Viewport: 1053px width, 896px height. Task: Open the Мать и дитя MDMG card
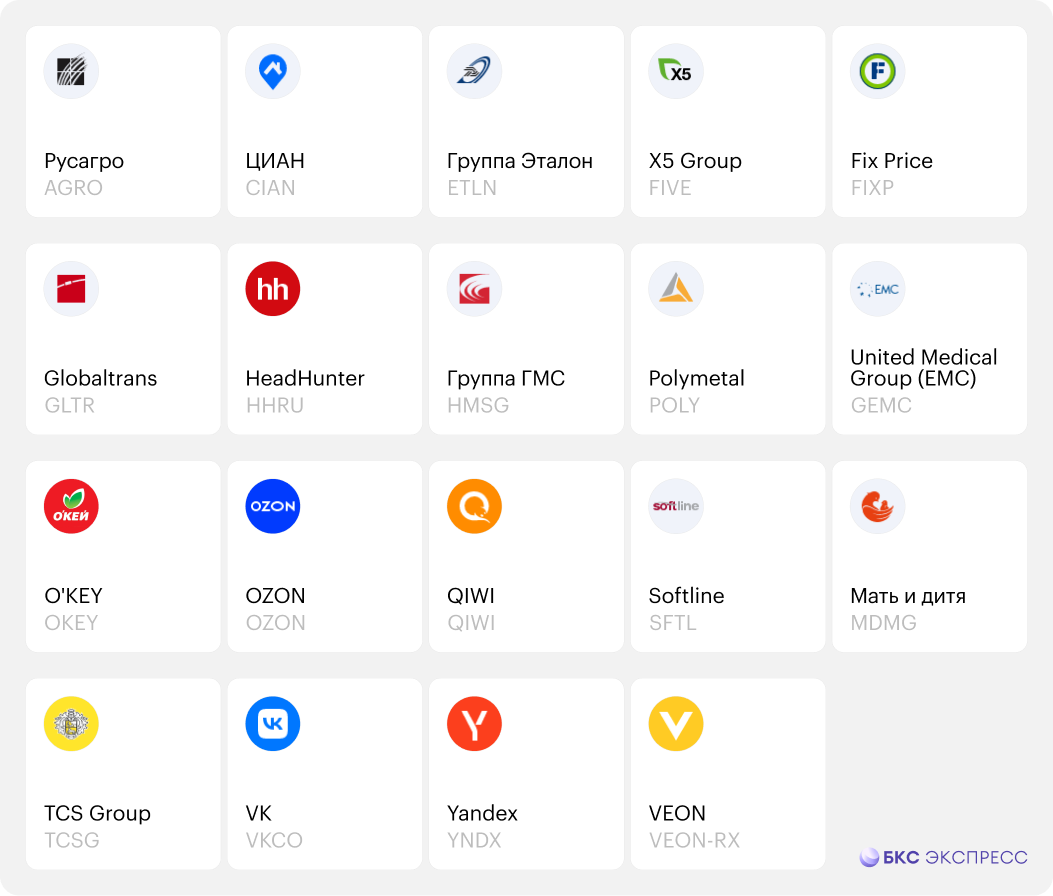[929, 557]
